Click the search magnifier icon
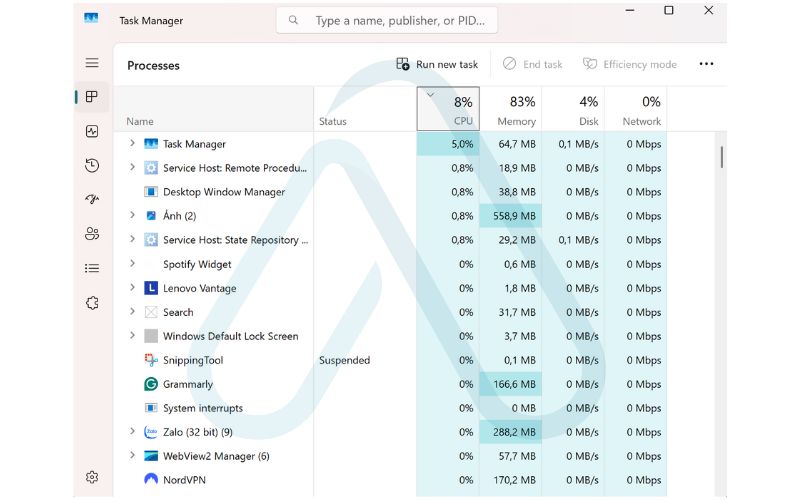 (x=293, y=20)
